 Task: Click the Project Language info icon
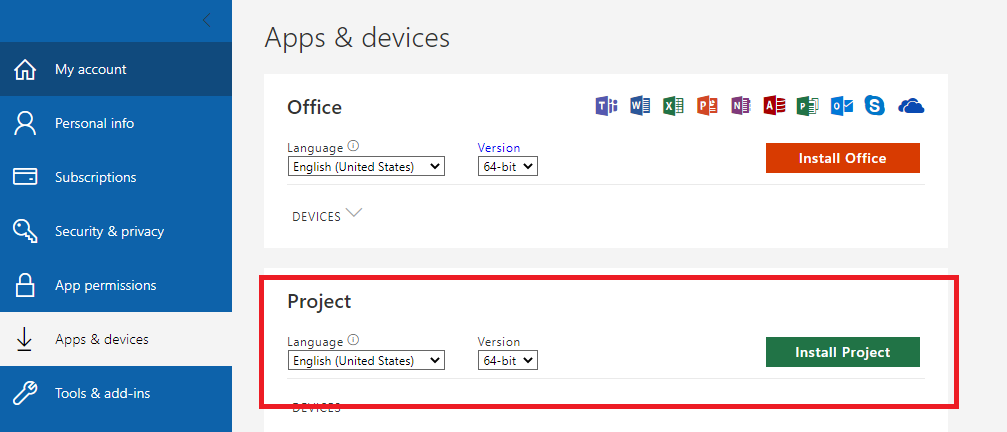coord(353,340)
